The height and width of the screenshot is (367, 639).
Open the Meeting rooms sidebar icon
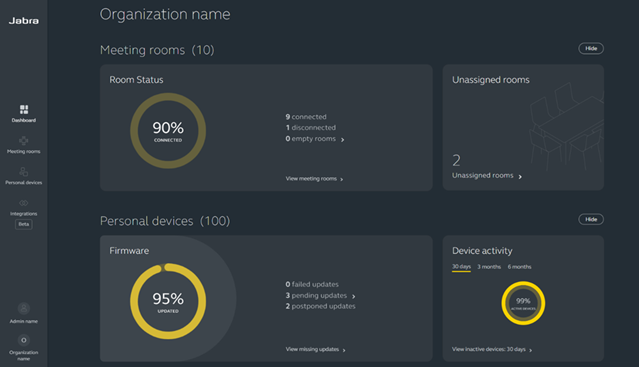(x=24, y=141)
